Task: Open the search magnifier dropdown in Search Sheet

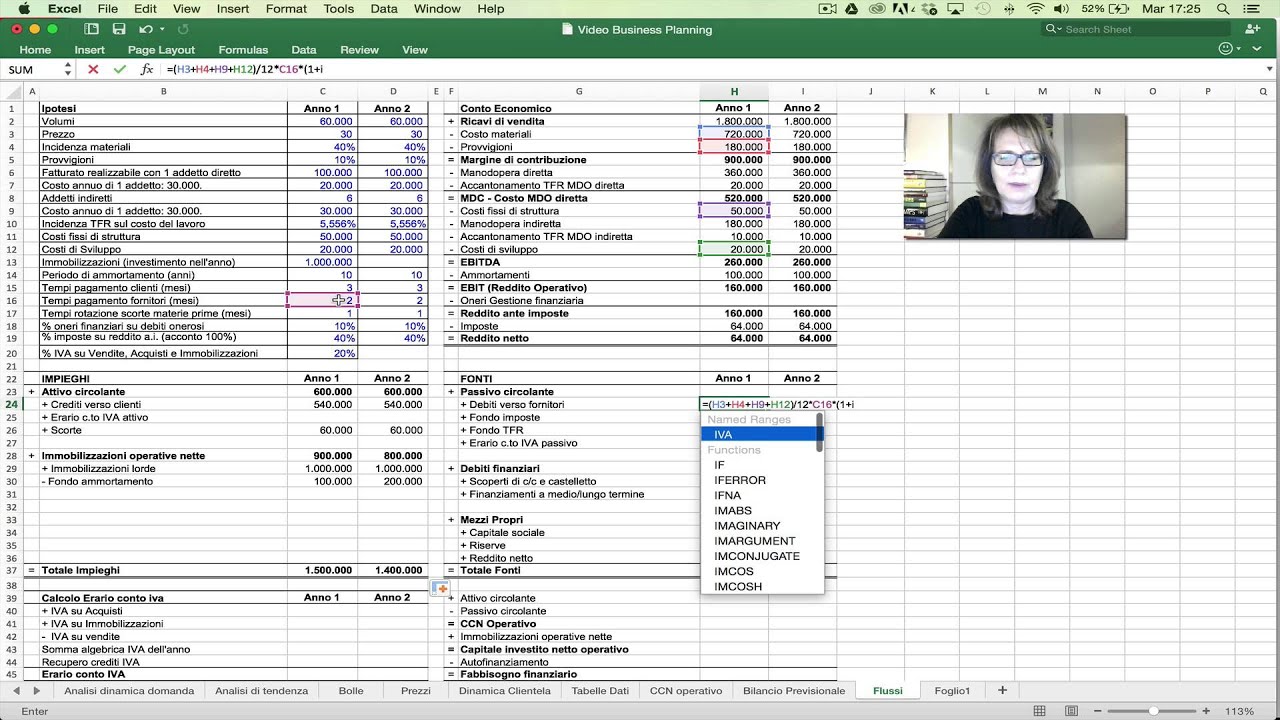Action: [1054, 29]
